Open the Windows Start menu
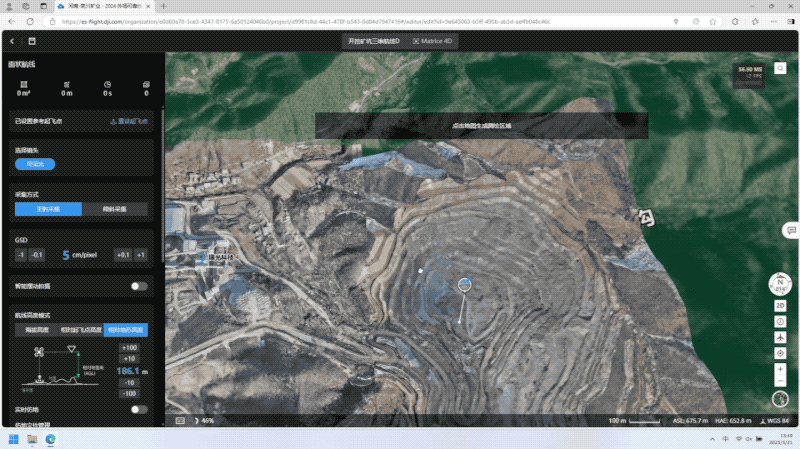This screenshot has height=449, width=800. 14,439
